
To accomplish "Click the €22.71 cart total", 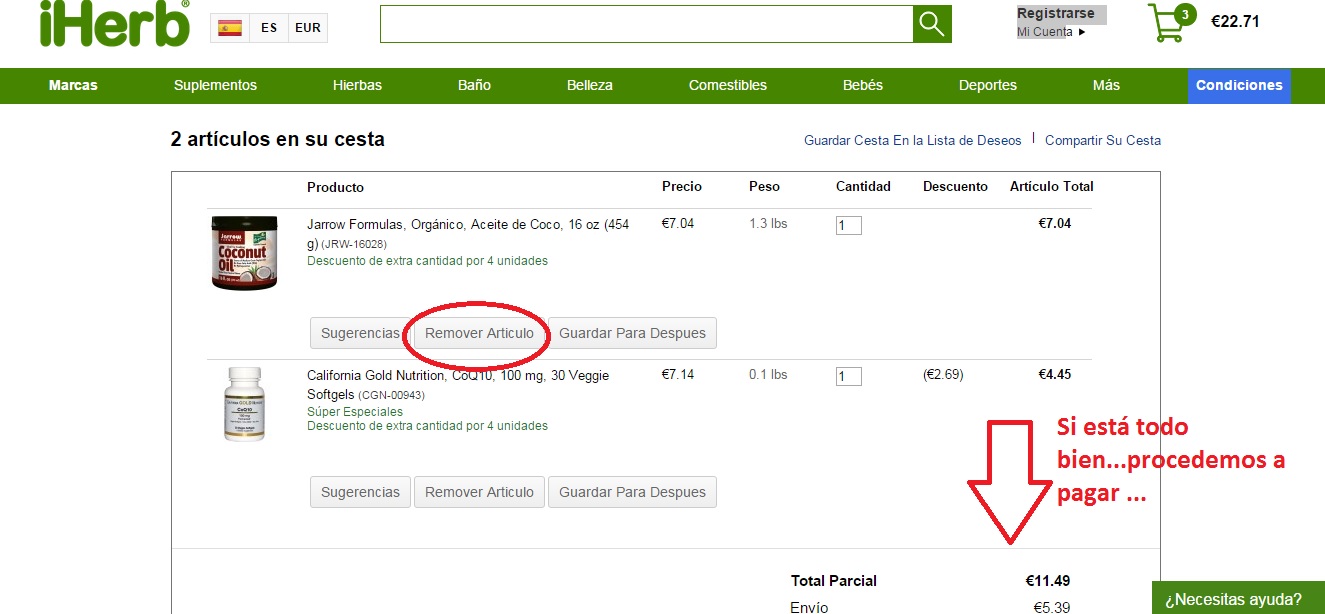I will click(1235, 20).
